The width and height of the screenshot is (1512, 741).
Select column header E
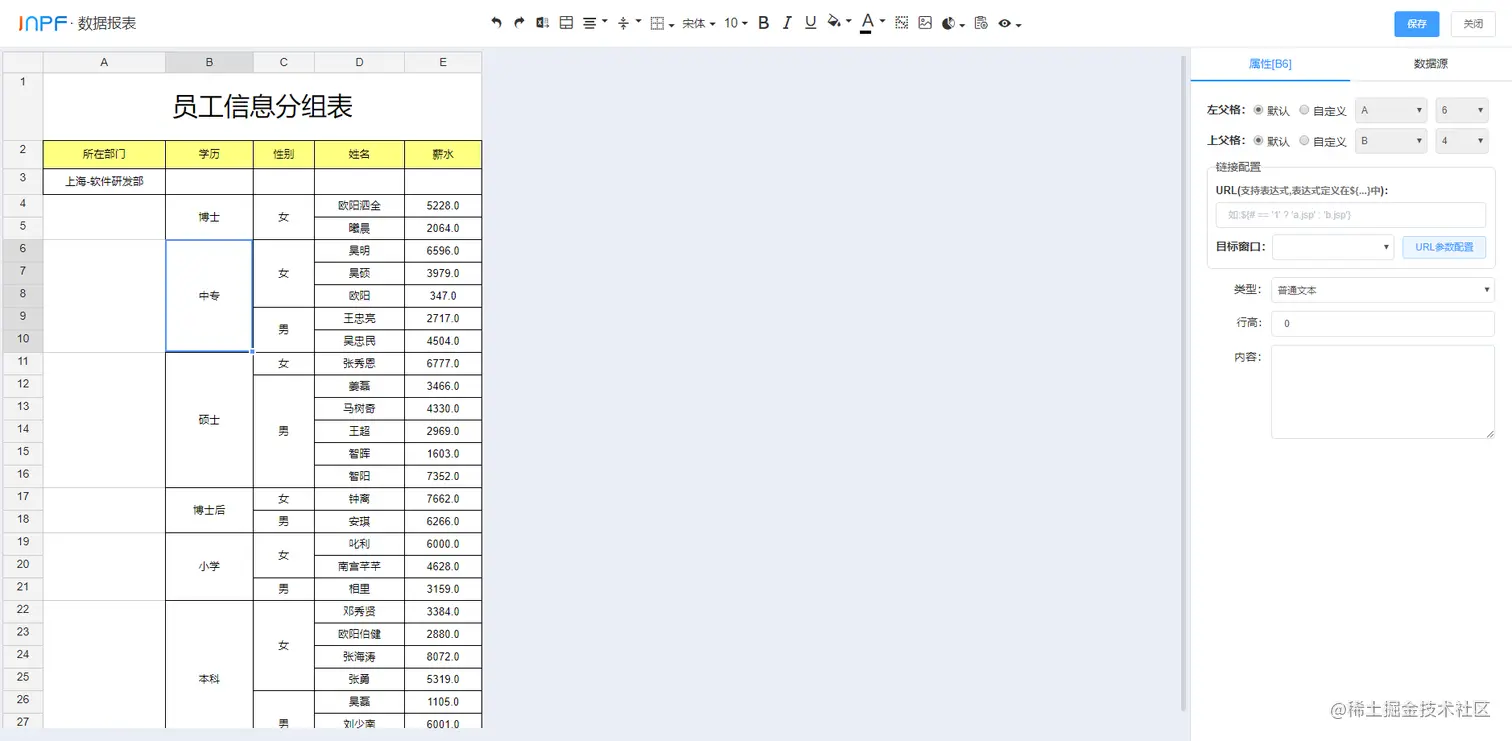443,62
